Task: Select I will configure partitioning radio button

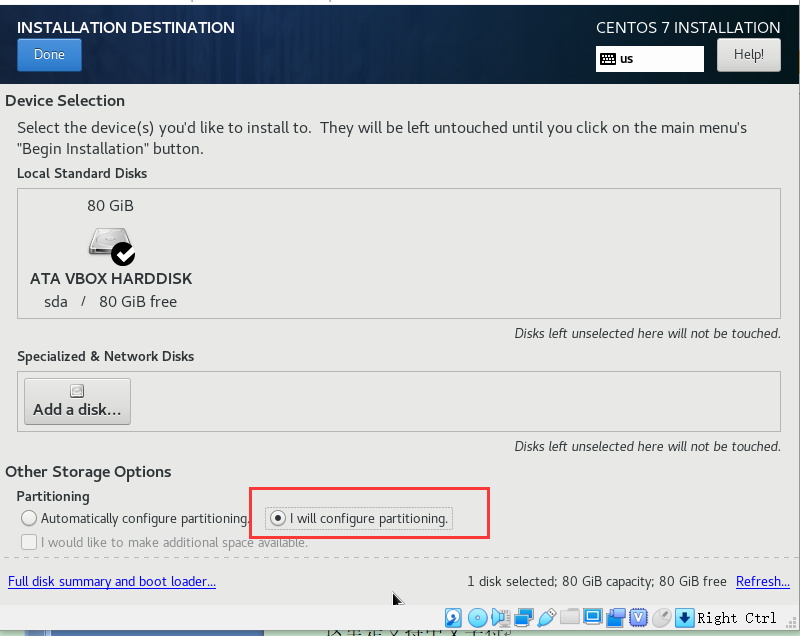Action: [278, 518]
